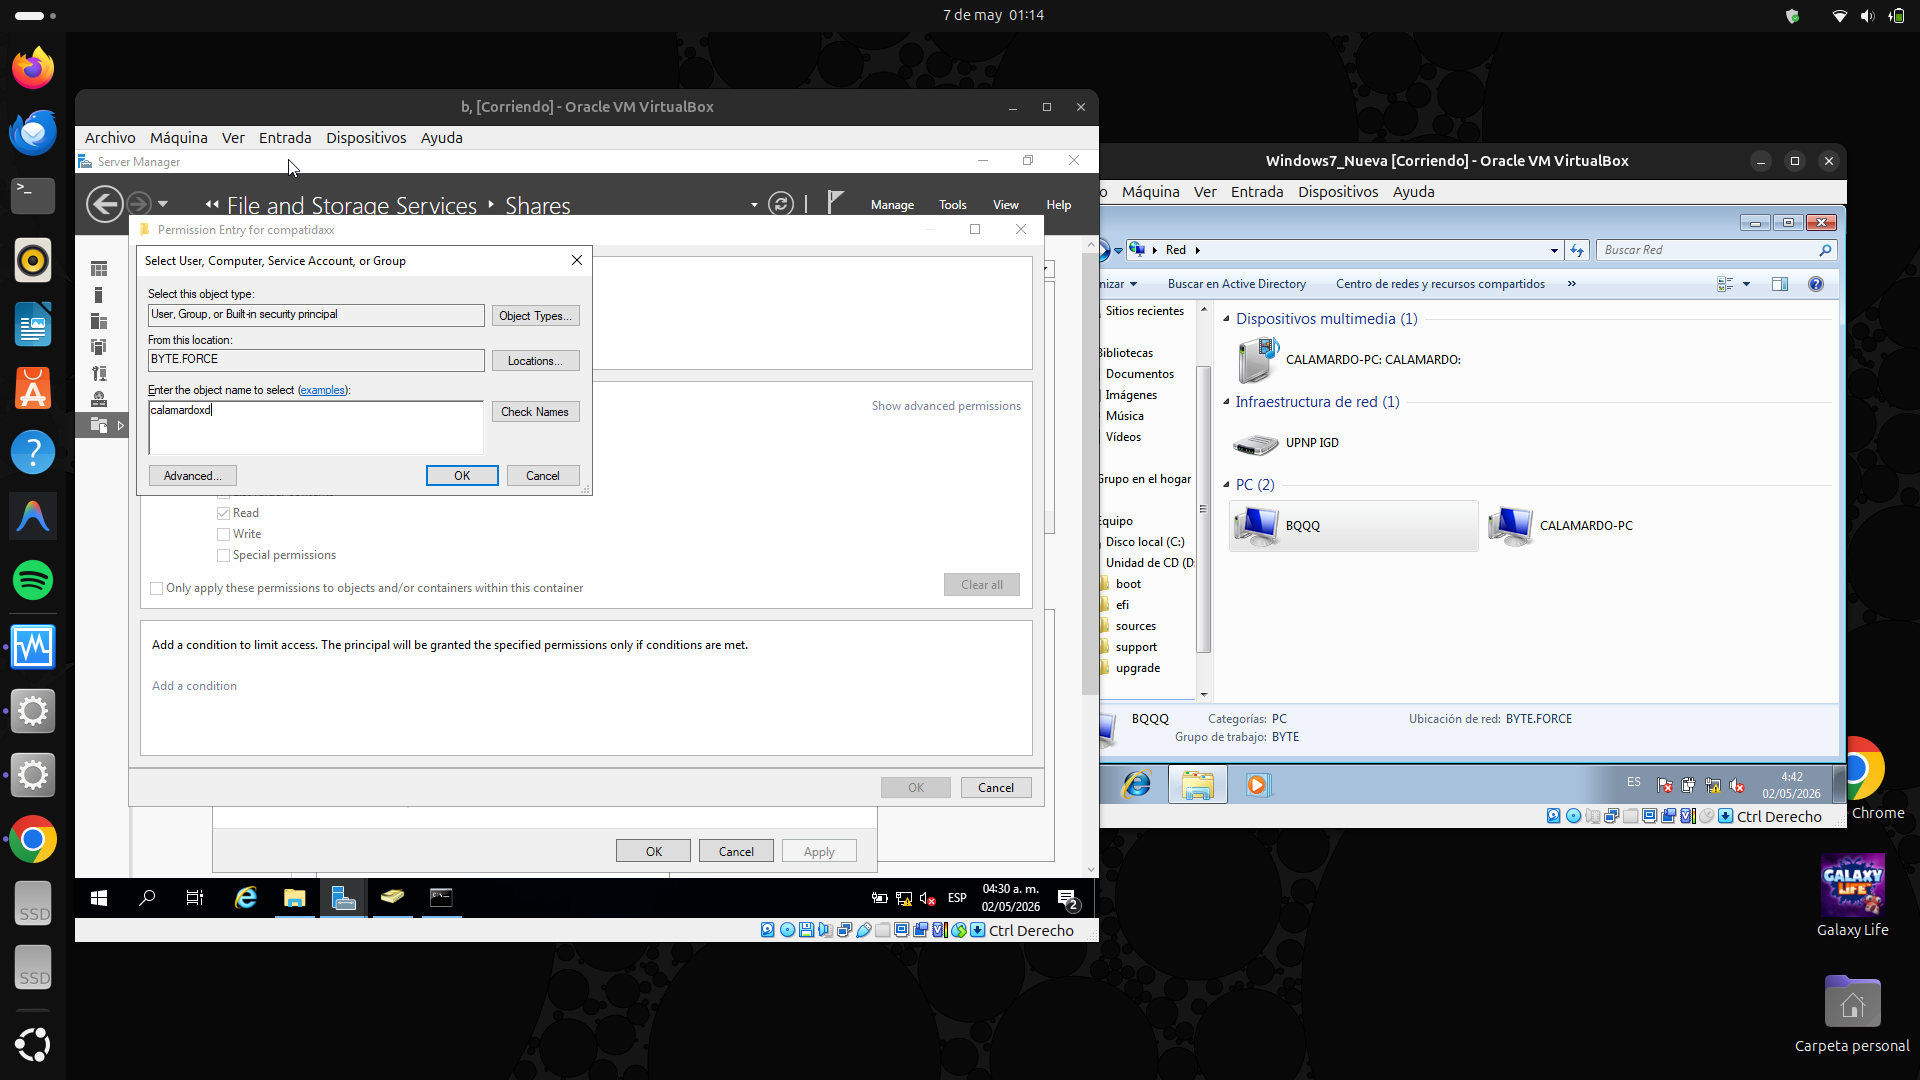Click Add a condition link
This screenshot has width=1920, height=1080.
click(x=194, y=686)
